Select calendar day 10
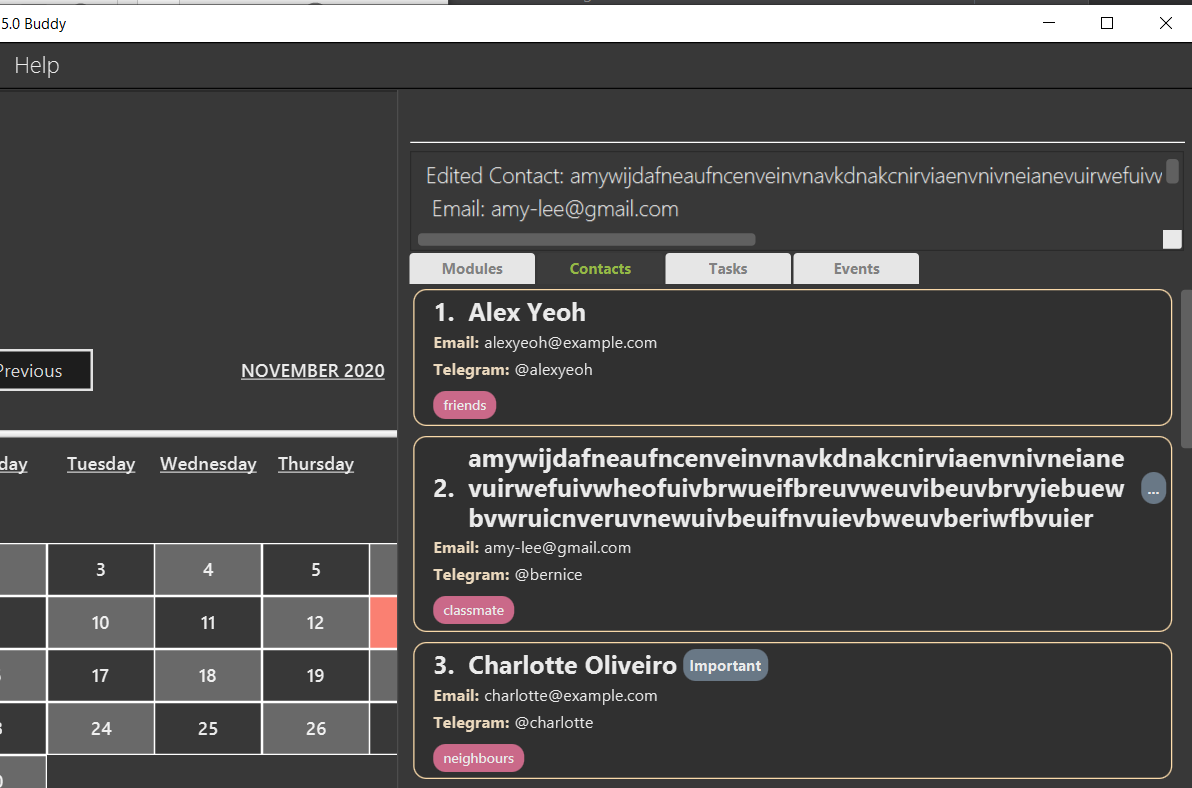 coord(100,623)
